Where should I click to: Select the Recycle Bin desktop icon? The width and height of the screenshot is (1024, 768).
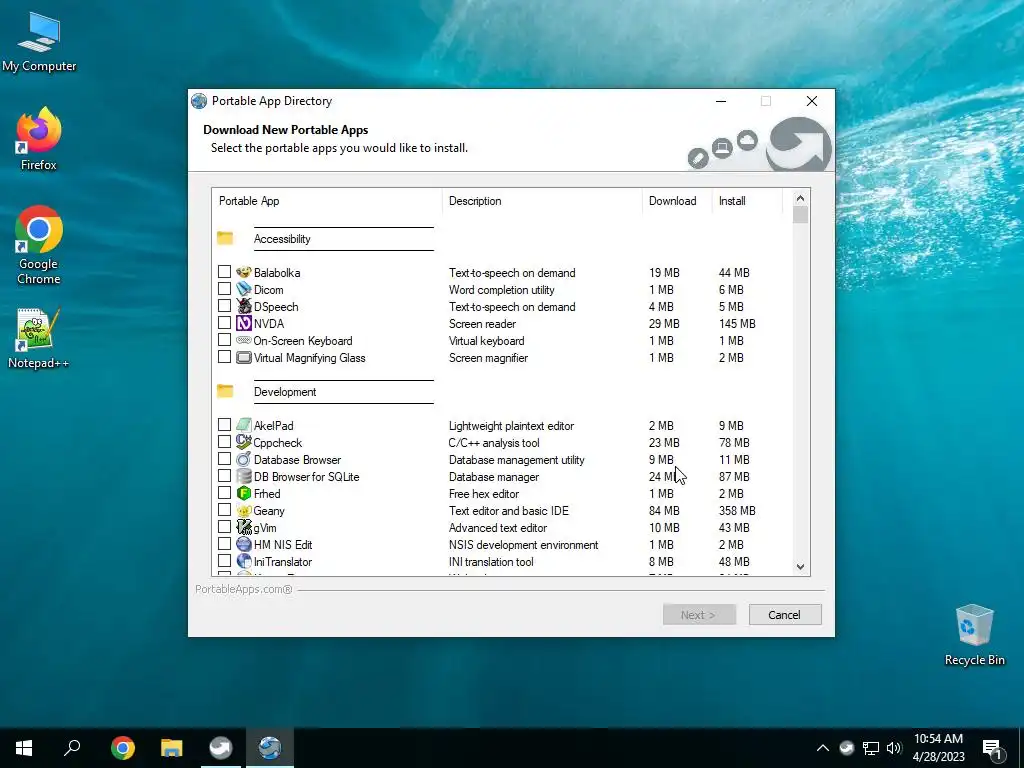point(974,635)
